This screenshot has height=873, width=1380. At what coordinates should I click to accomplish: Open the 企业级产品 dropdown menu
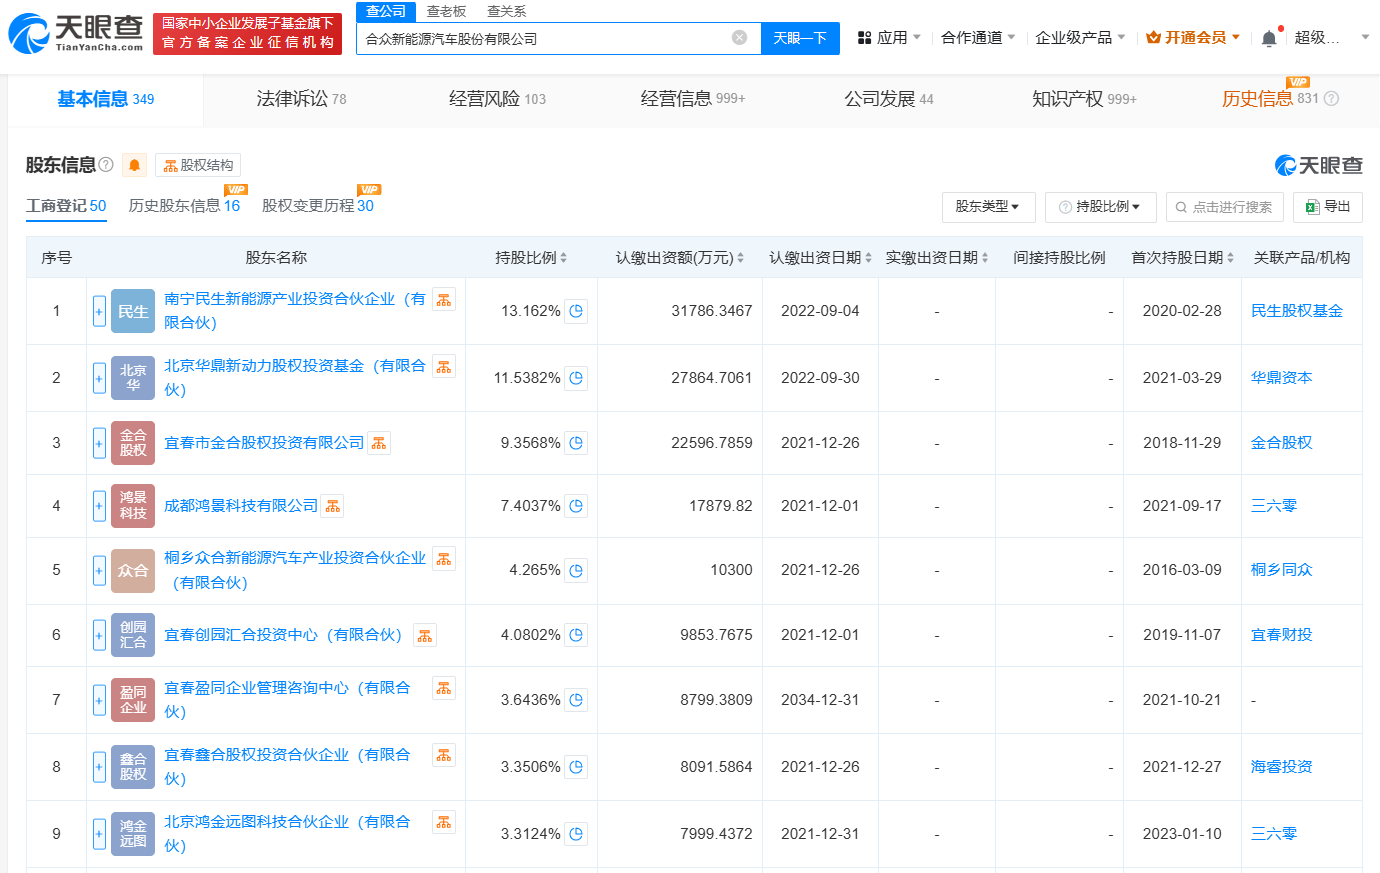(x=1080, y=38)
